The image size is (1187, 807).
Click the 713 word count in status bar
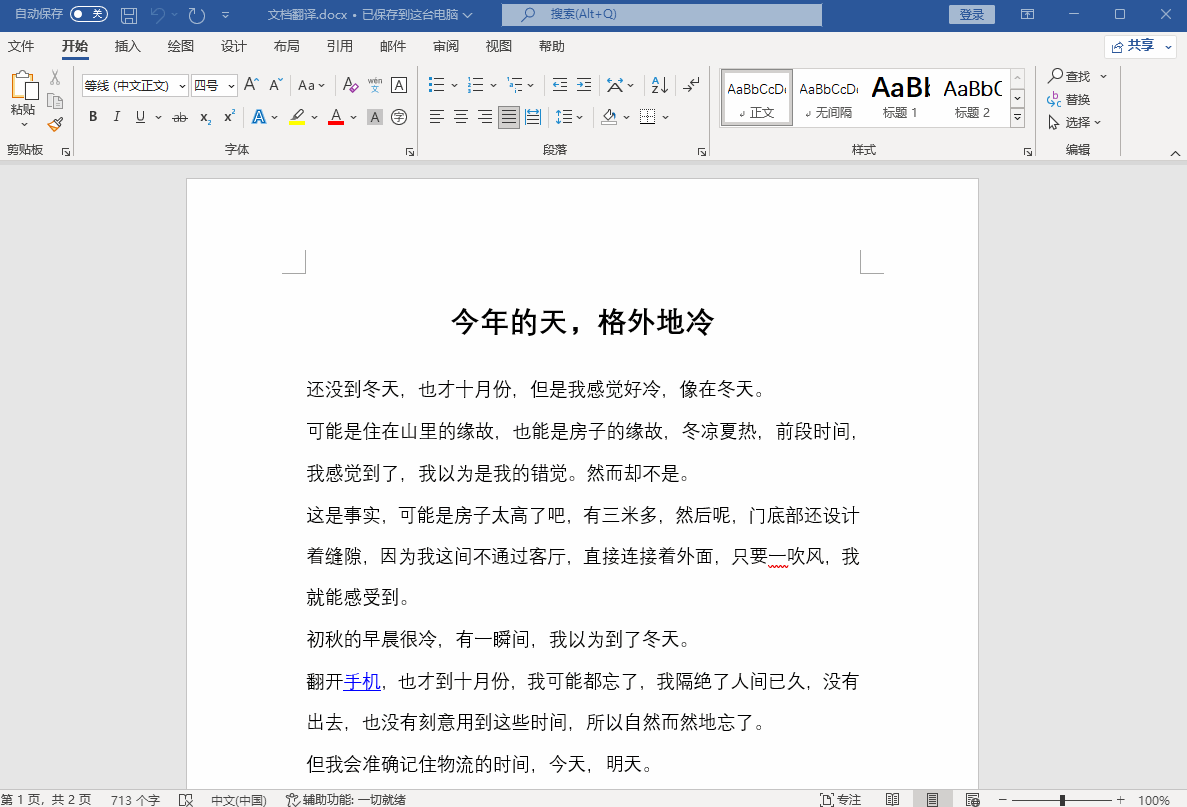(136, 799)
